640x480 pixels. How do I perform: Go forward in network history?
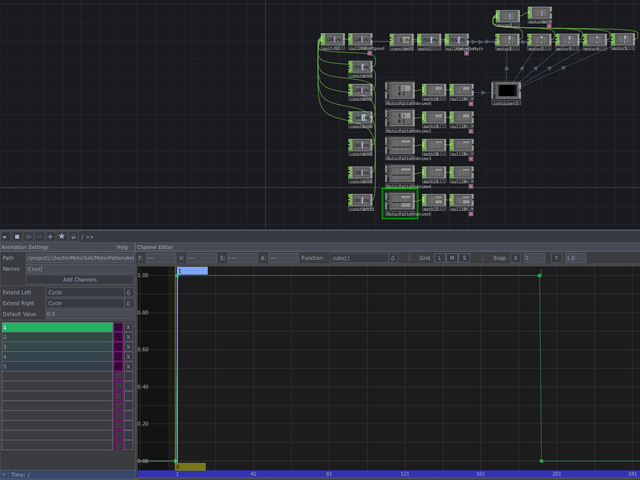point(39,237)
